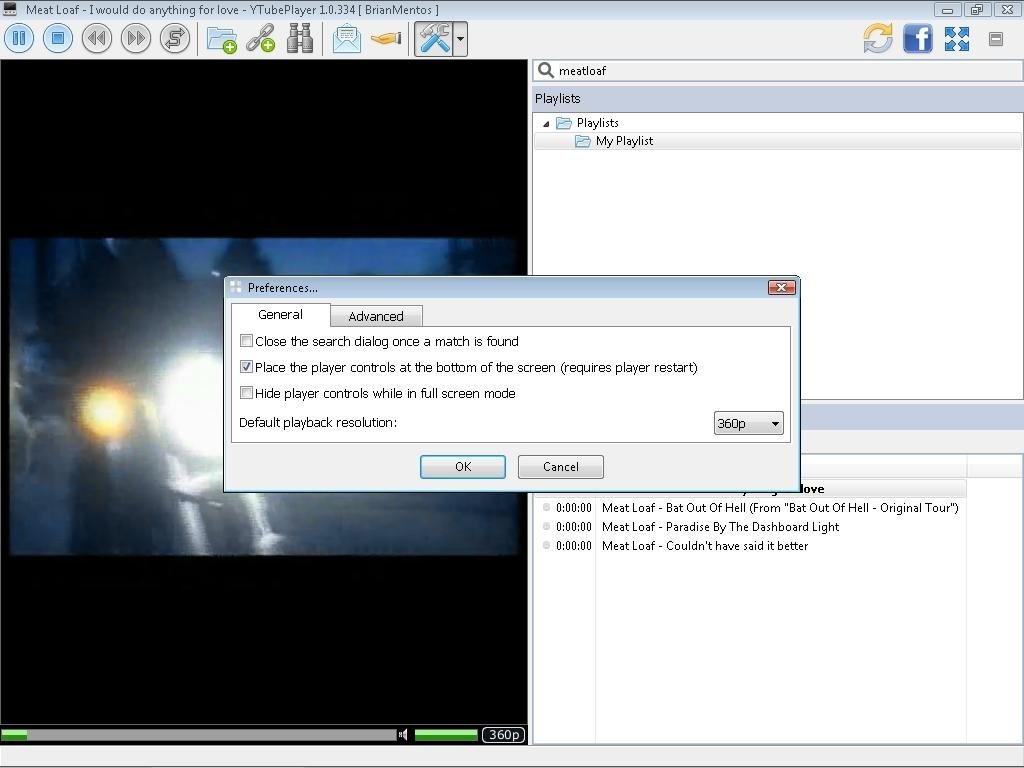1024x768 pixels.
Task: Open the tools preferences icon
Action: tap(434, 39)
